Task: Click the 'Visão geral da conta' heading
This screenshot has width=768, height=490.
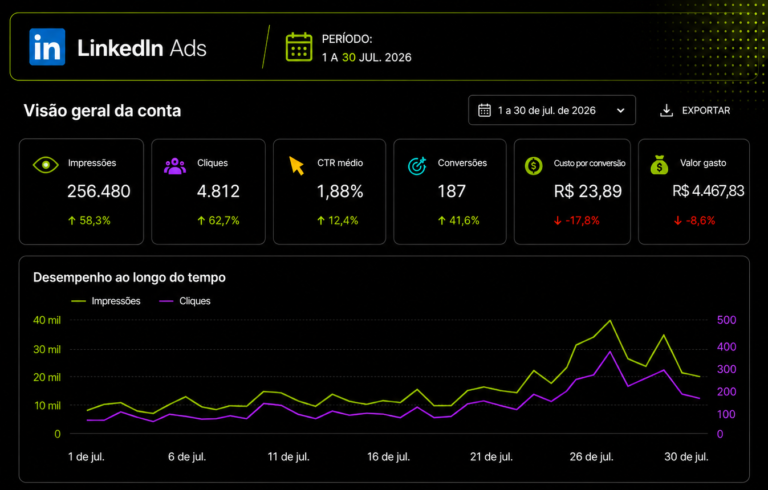Action: click(102, 111)
